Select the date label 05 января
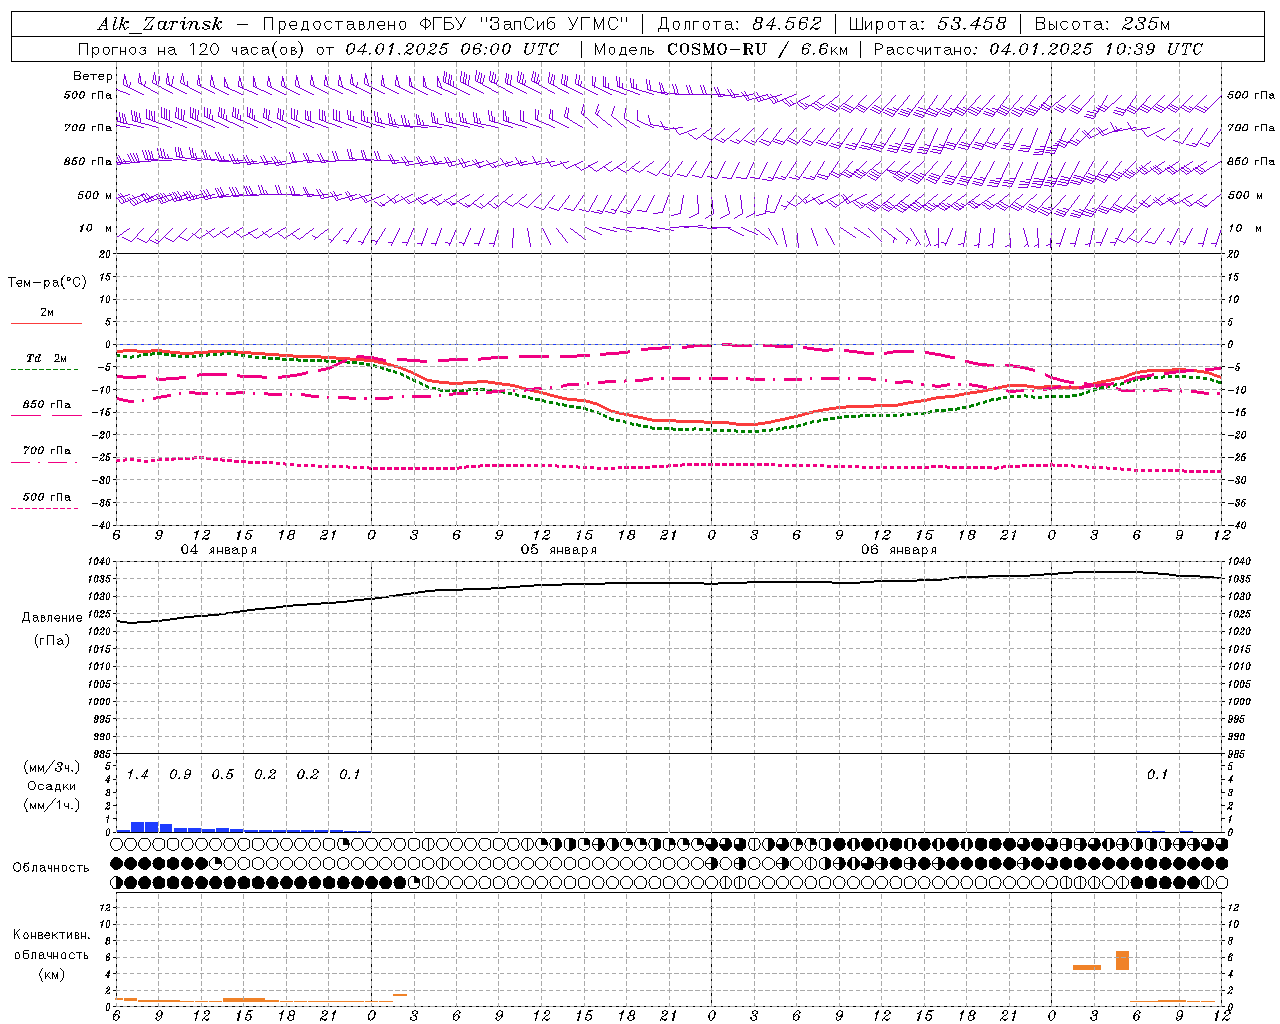 [558, 550]
